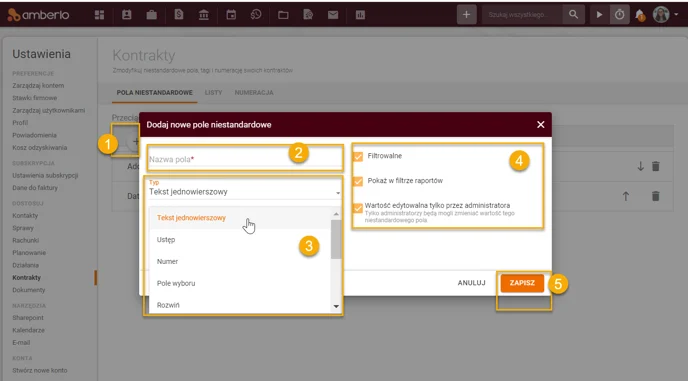Open Kontakty in sidebar
This screenshot has height=381, width=688.
tap(25, 216)
